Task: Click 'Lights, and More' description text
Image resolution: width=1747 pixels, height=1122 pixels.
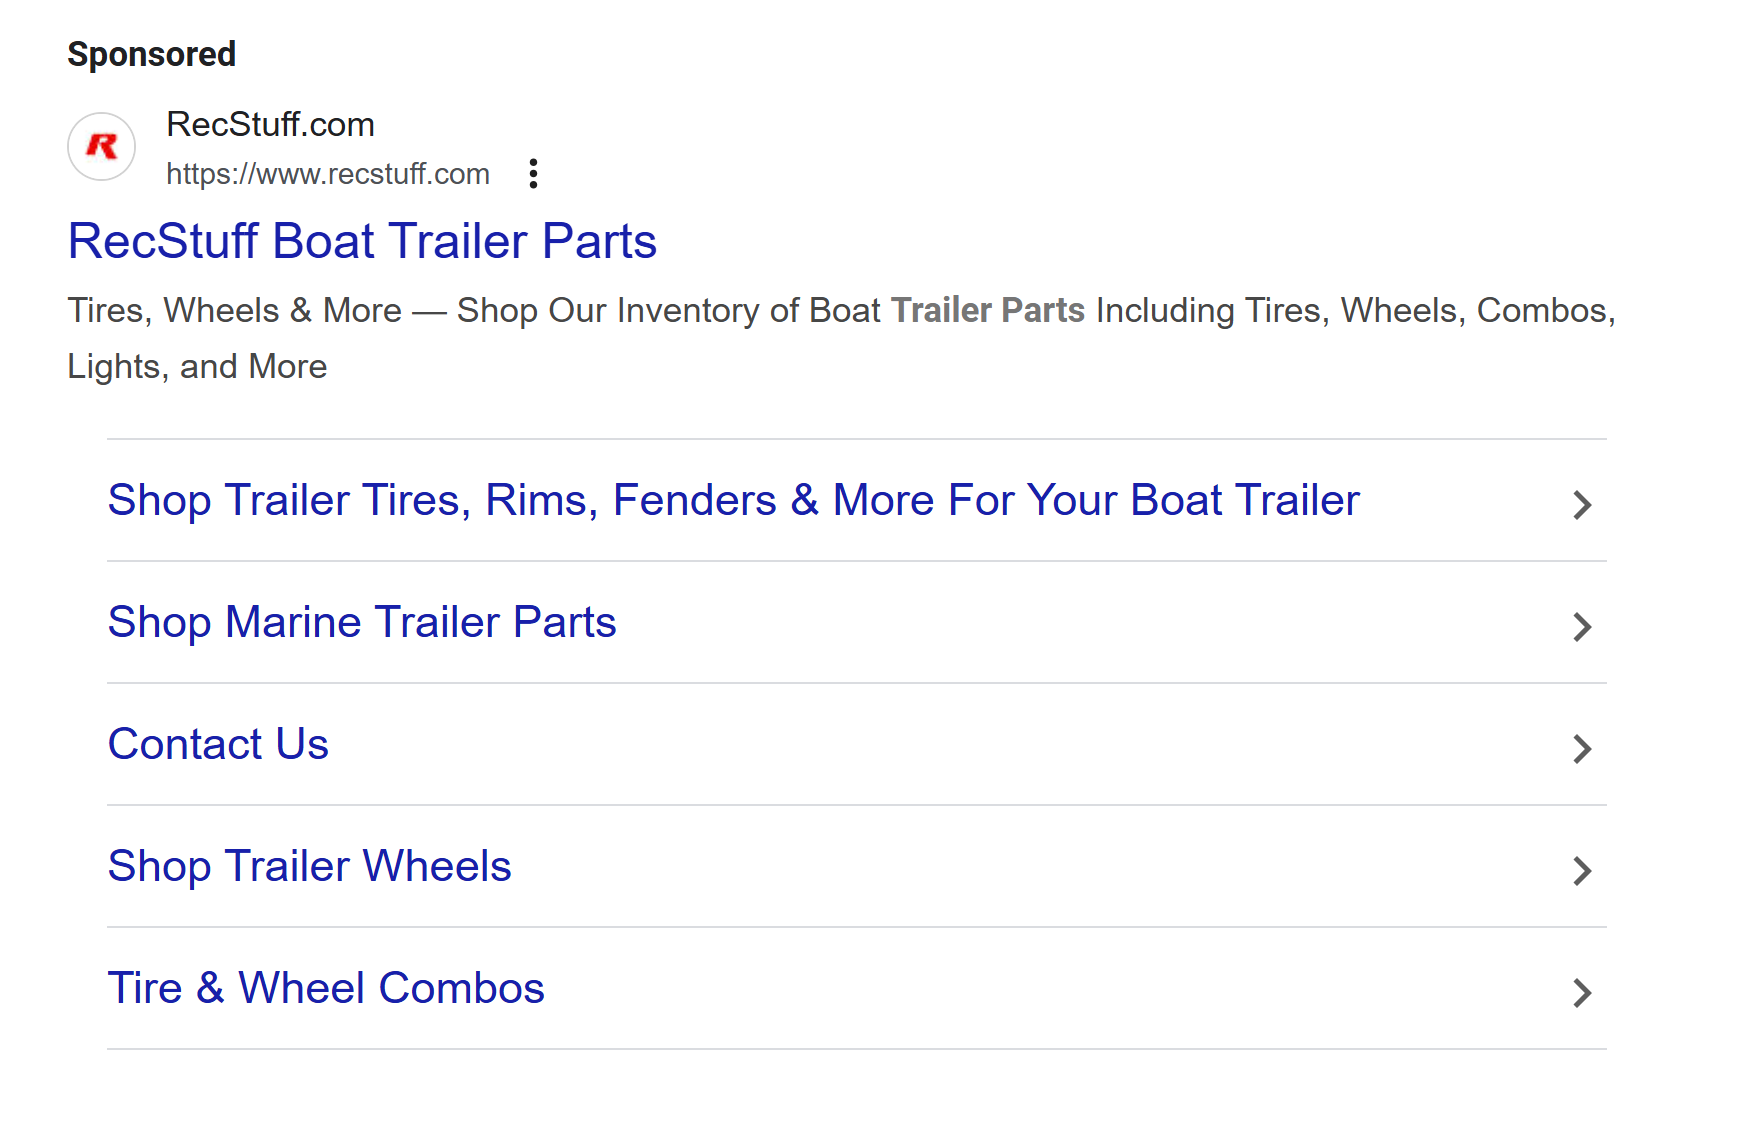Action: coord(197,367)
